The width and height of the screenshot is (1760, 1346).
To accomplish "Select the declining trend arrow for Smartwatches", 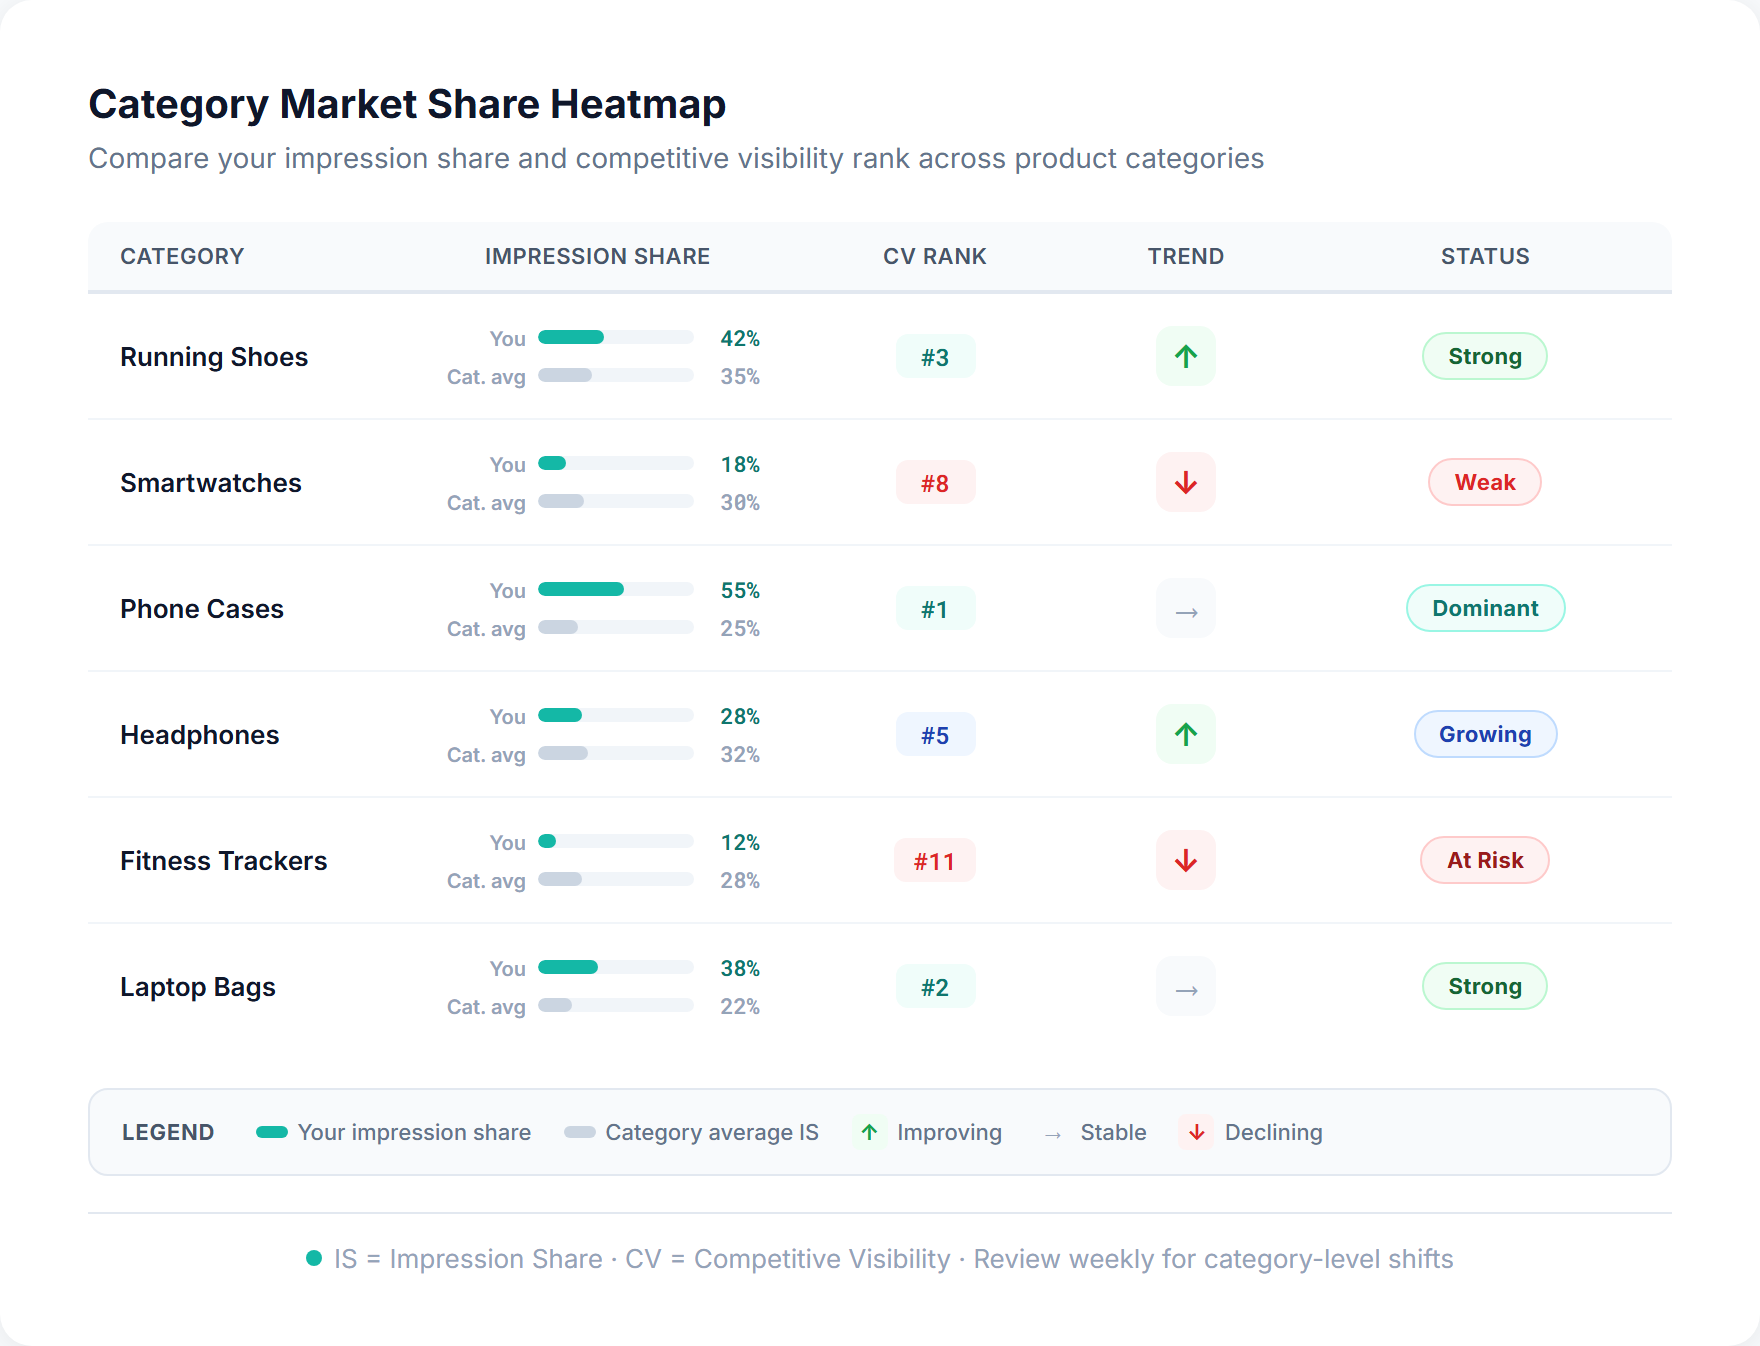I will pos(1185,482).
